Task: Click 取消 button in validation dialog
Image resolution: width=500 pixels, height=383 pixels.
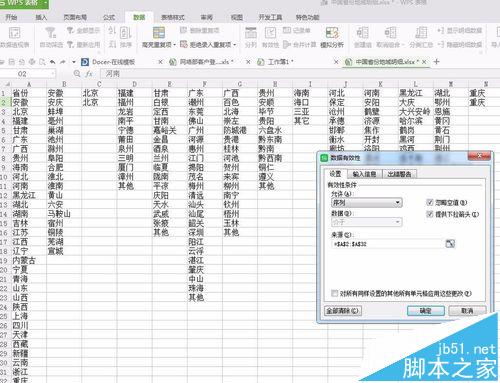Action: 467,311
